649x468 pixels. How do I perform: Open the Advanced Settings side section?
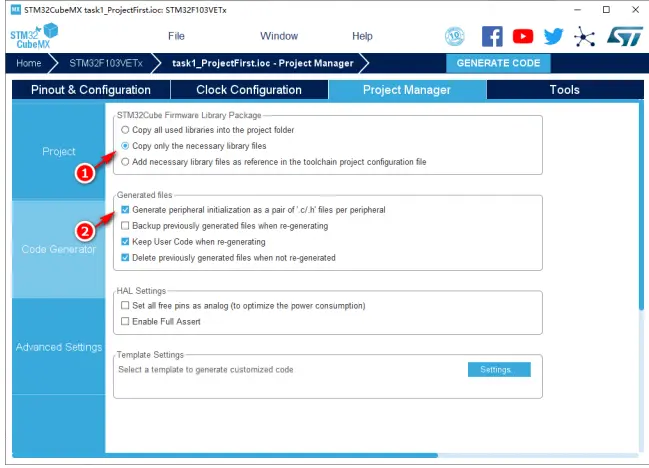(x=59, y=347)
